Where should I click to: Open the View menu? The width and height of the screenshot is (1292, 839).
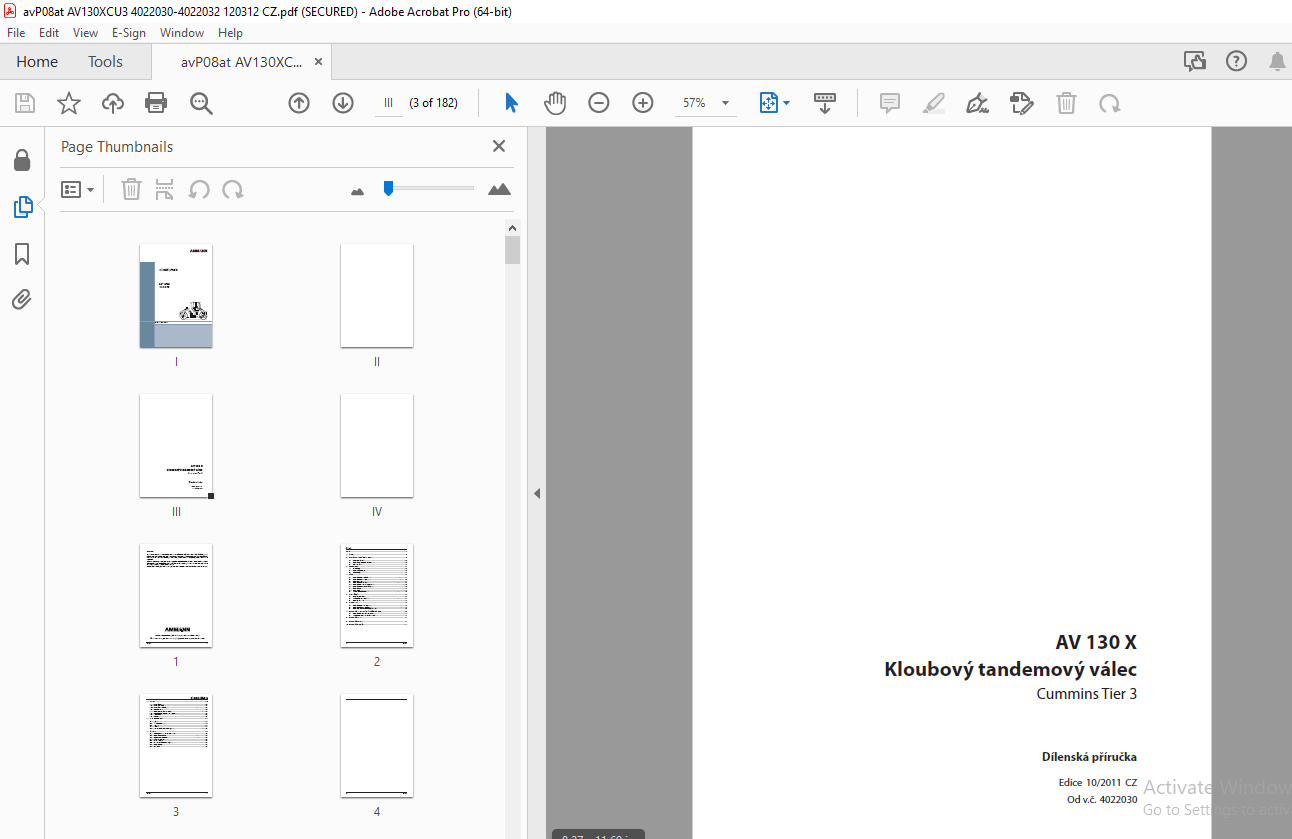(x=85, y=33)
